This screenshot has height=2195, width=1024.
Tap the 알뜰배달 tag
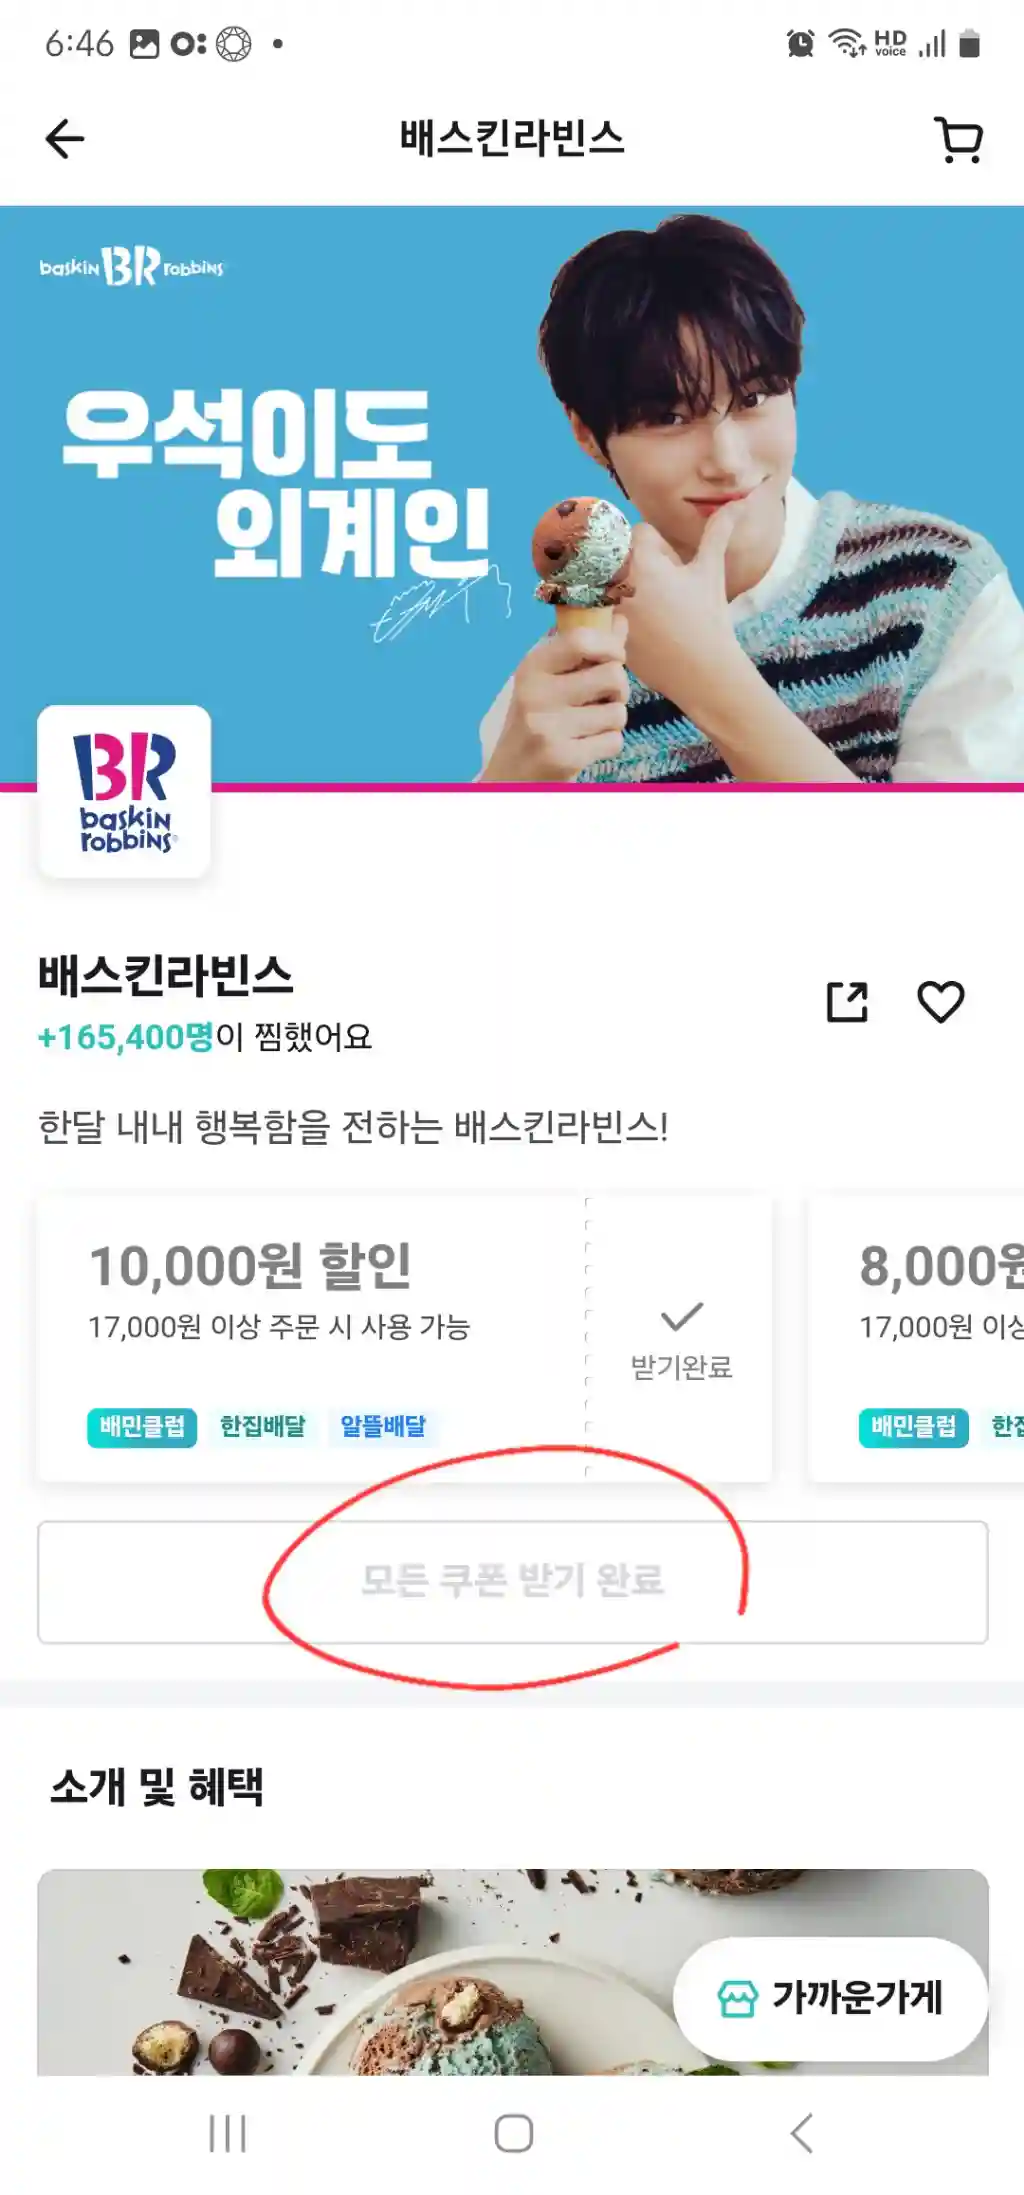[383, 1427]
